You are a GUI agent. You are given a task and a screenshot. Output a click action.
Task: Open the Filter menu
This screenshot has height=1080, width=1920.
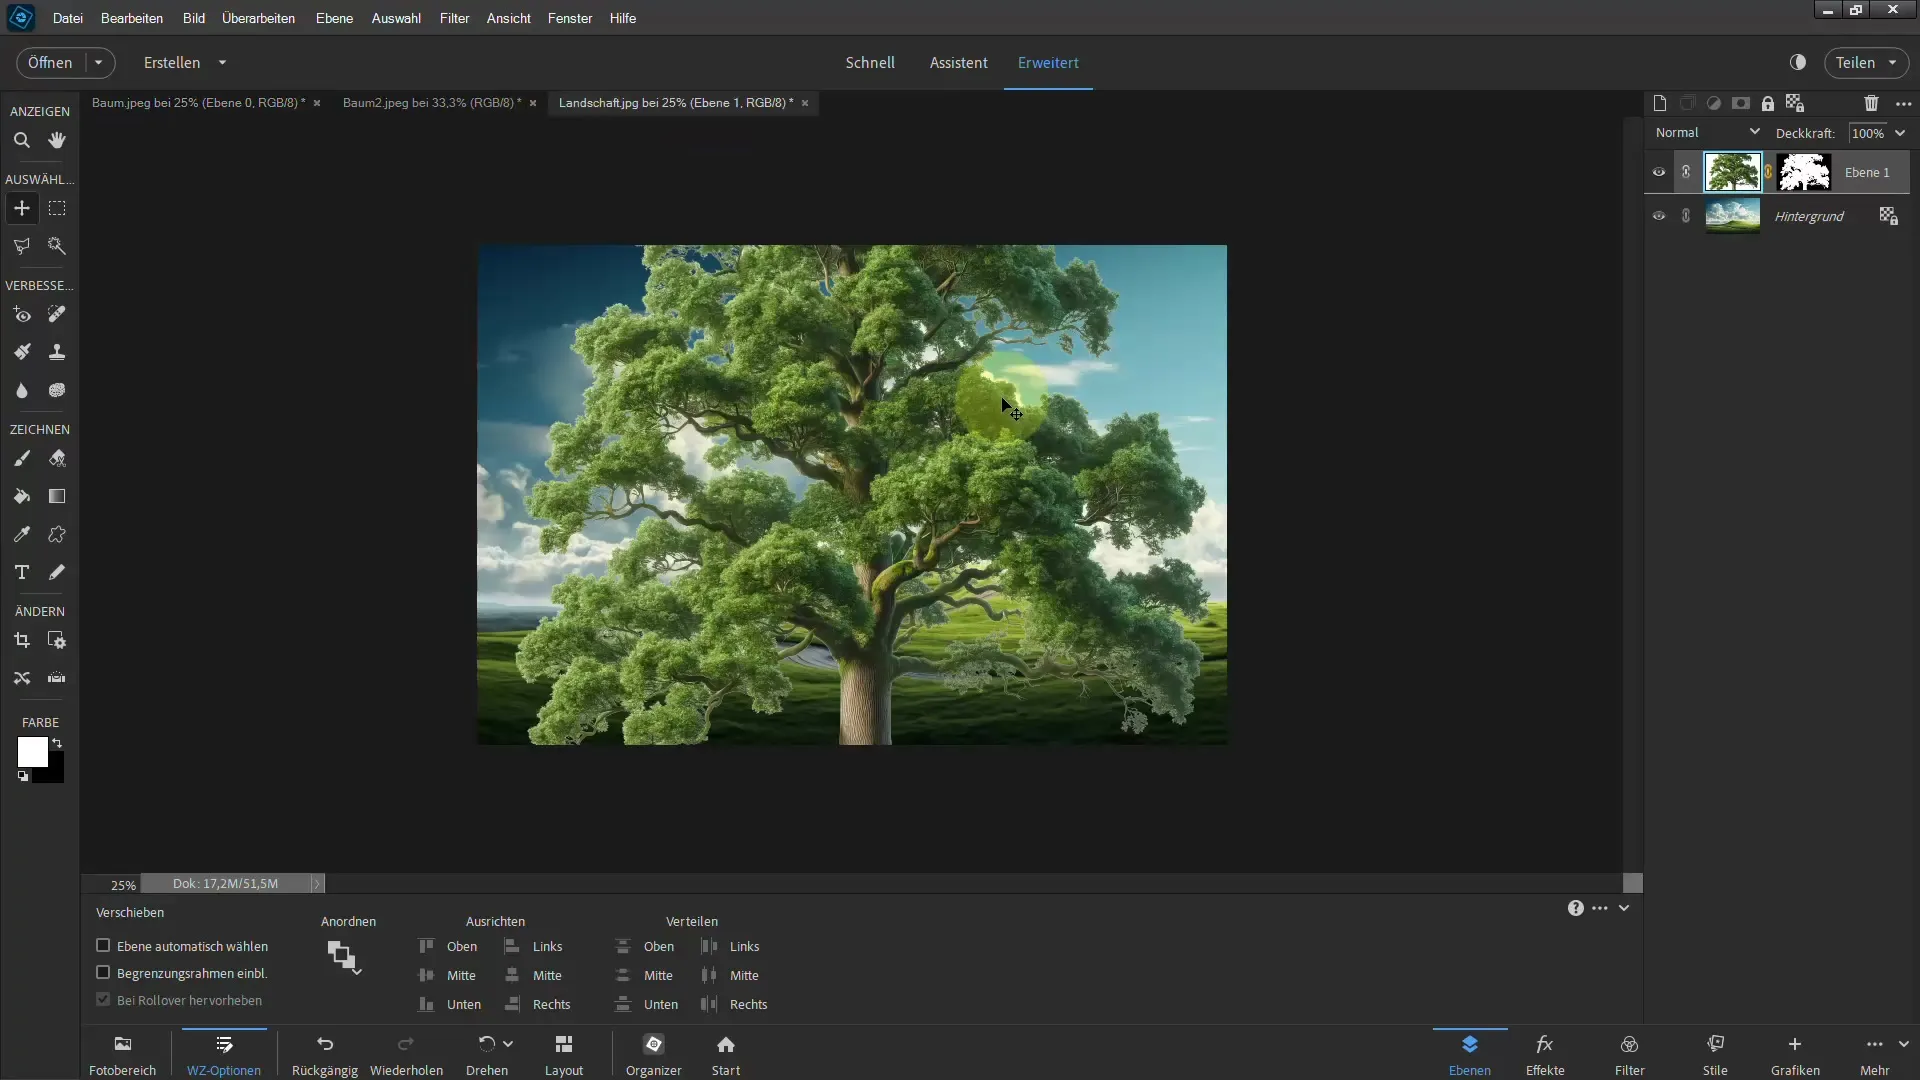[454, 18]
